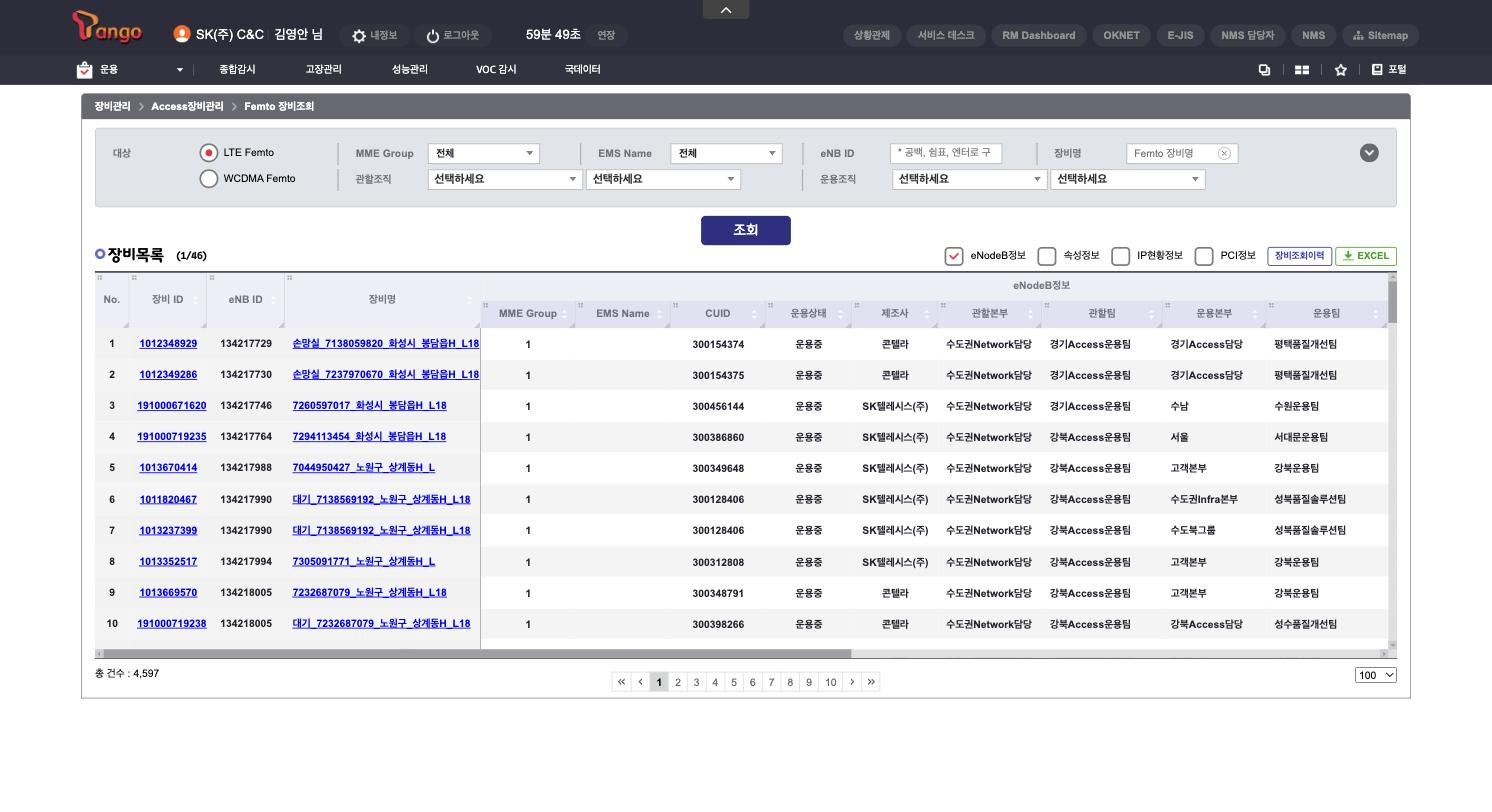Go to the first page of results

[x=621, y=682]
